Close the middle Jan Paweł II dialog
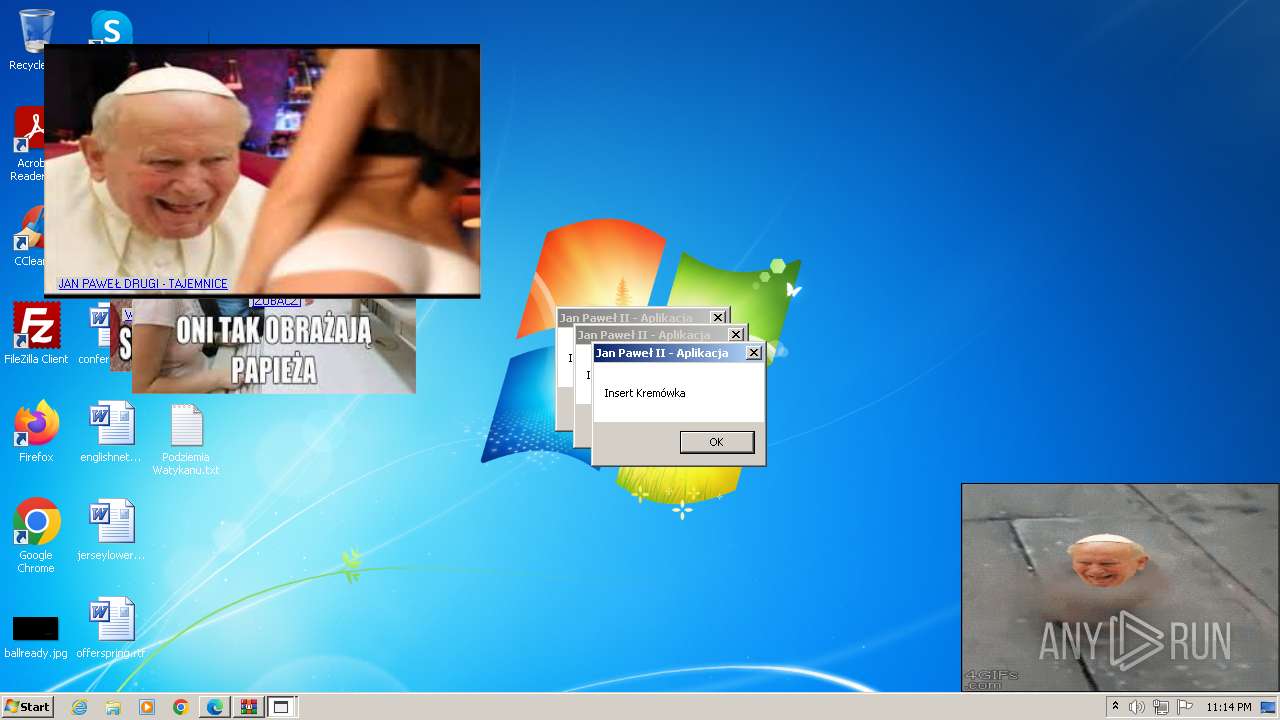1280x720 pixels. 736,335
